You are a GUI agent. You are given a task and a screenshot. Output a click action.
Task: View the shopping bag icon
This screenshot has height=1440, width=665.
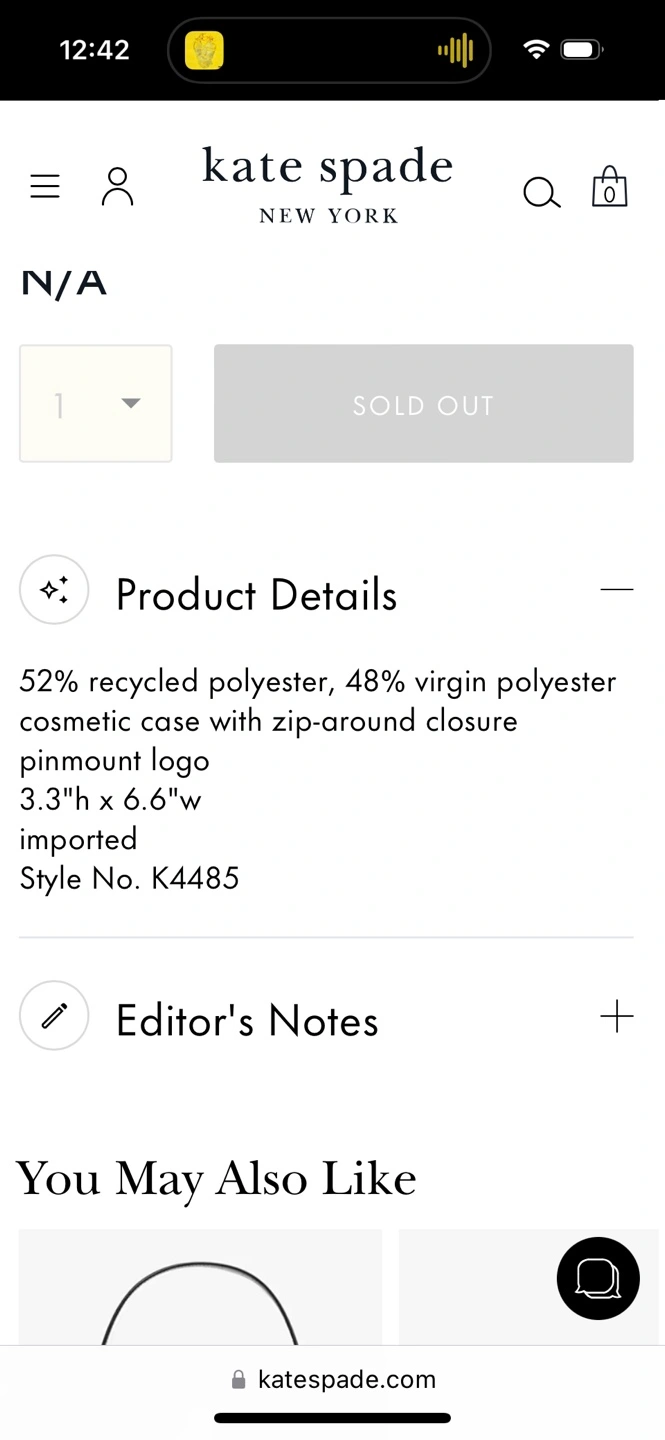click(609, 187)
